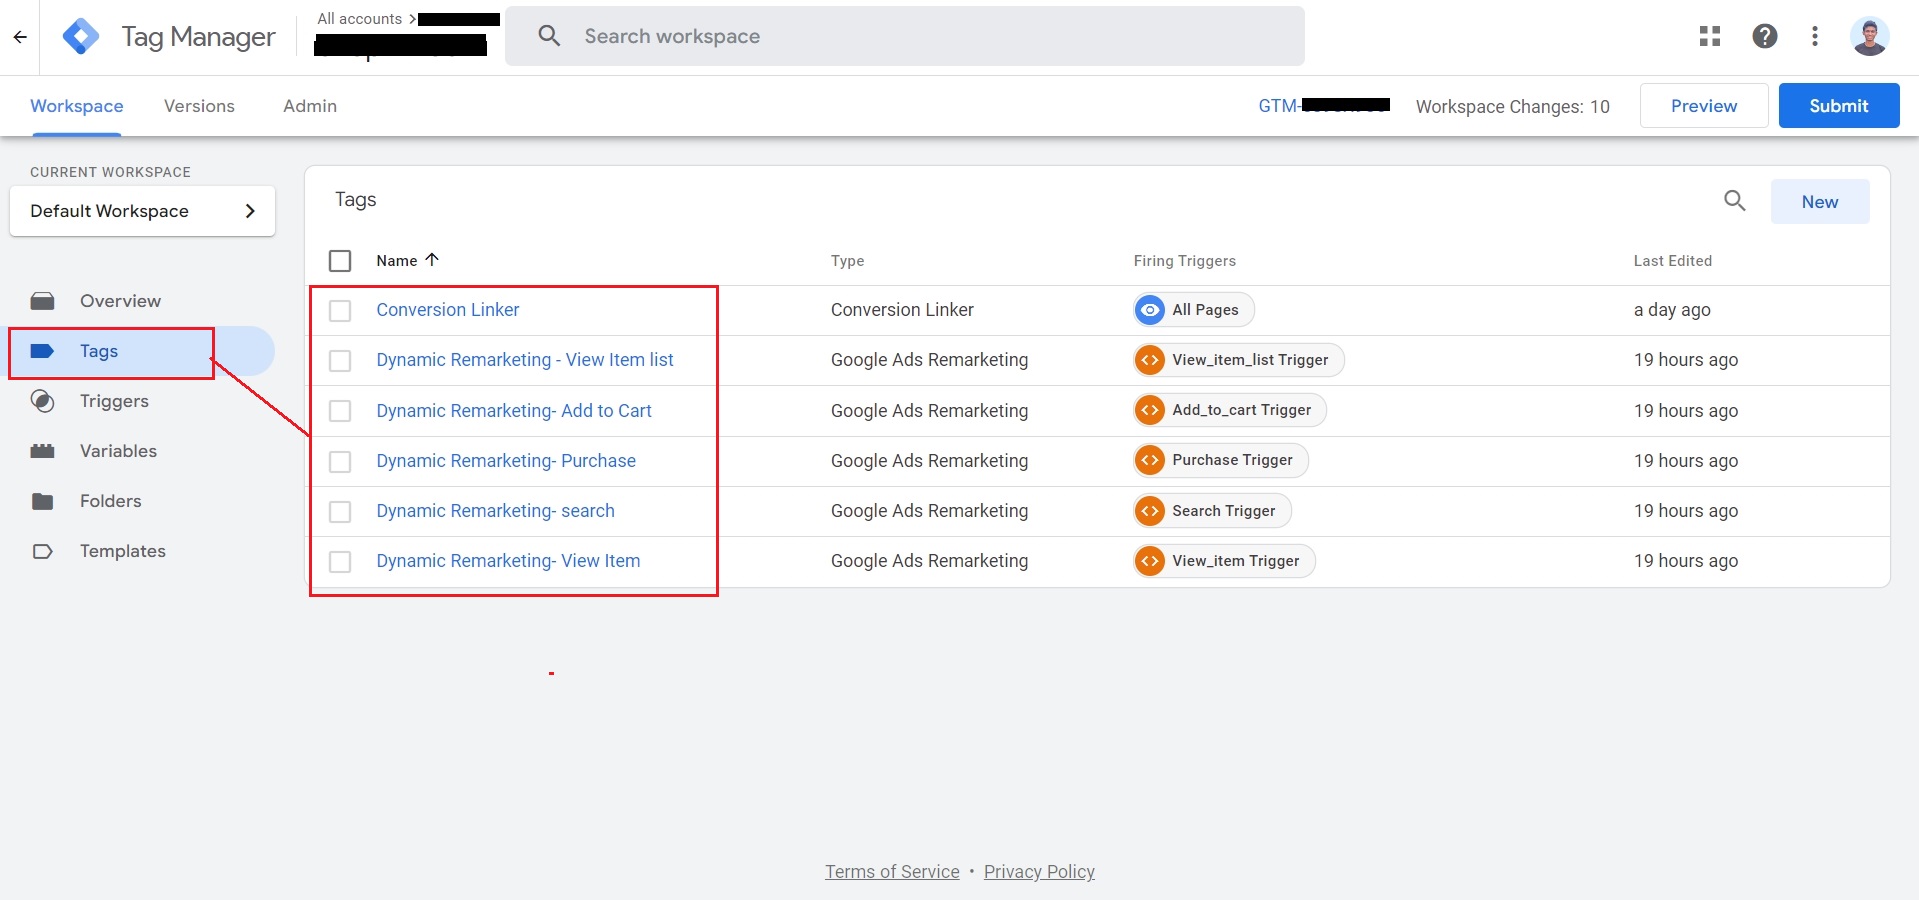1919x900 pixels.
Task: Open the help question mark icon
Action: point(1765,36)
